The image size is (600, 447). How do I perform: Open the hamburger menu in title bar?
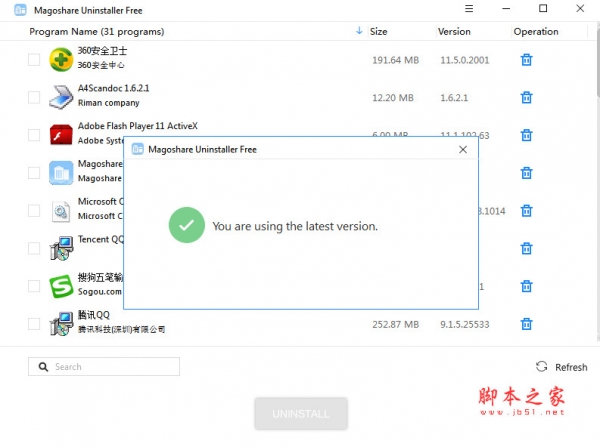(469, 8)
